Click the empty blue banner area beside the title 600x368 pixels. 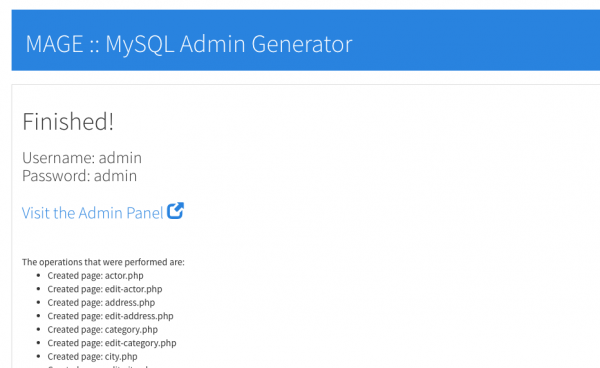click(x=474, y=40)
